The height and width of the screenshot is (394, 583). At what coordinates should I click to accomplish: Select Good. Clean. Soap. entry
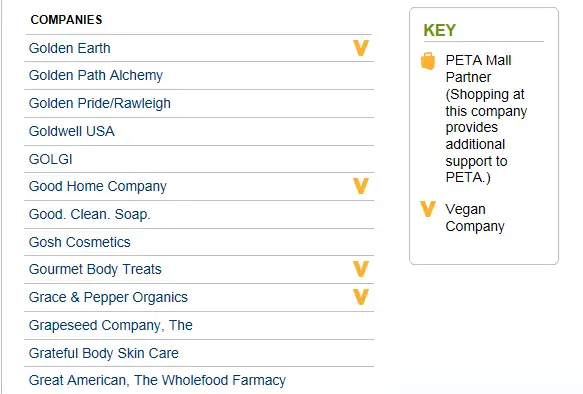[90, 214]
